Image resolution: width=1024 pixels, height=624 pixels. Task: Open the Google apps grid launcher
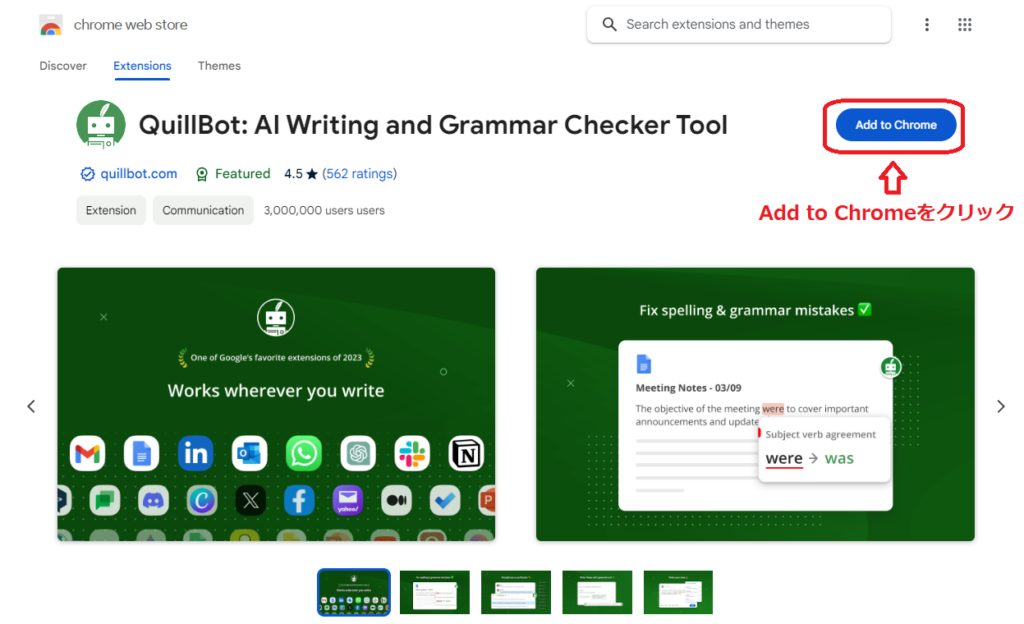coord(965,25)
